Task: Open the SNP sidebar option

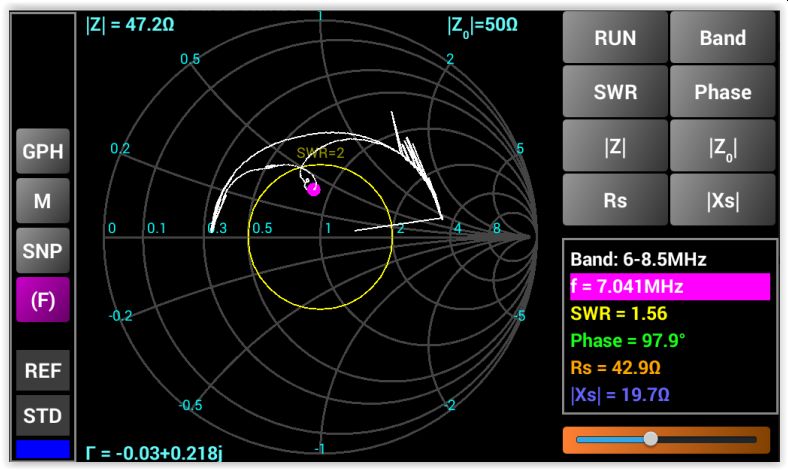Action: tap(43, 250)
